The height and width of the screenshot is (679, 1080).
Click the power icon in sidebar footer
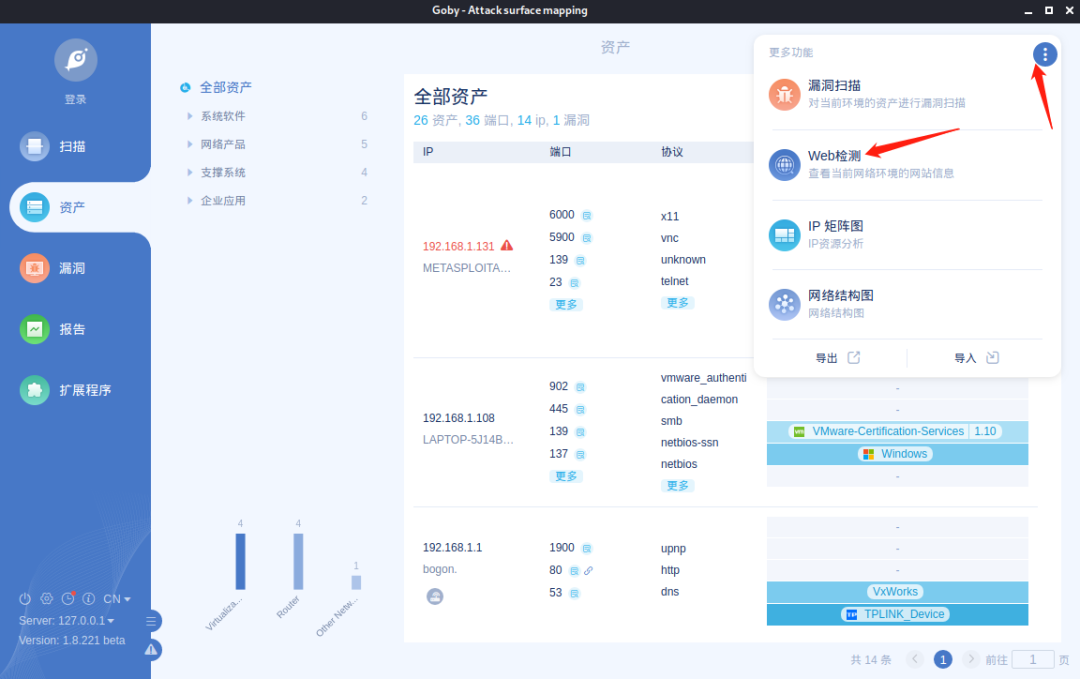pyautogui.click(x=25, y=599)
